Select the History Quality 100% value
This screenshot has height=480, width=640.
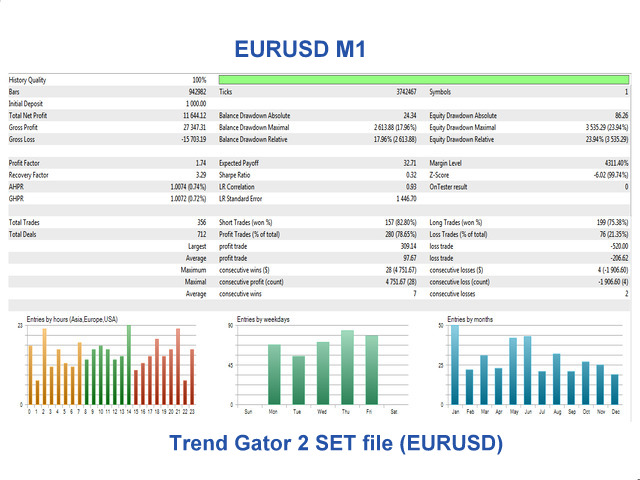click(199, 80)
